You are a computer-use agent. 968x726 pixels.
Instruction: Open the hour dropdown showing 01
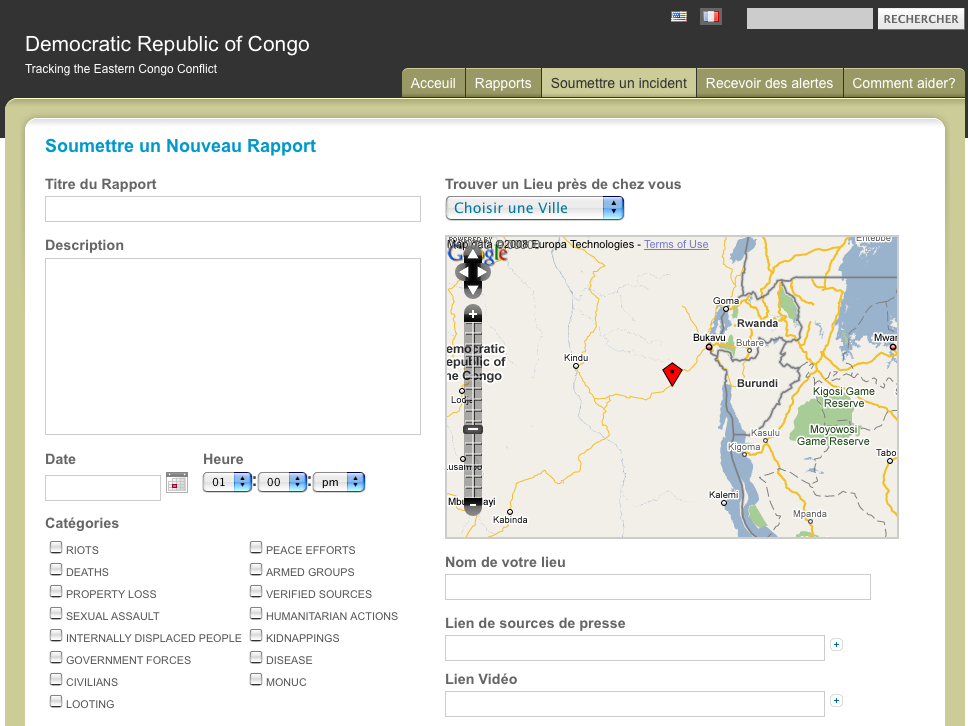[228, 482]
